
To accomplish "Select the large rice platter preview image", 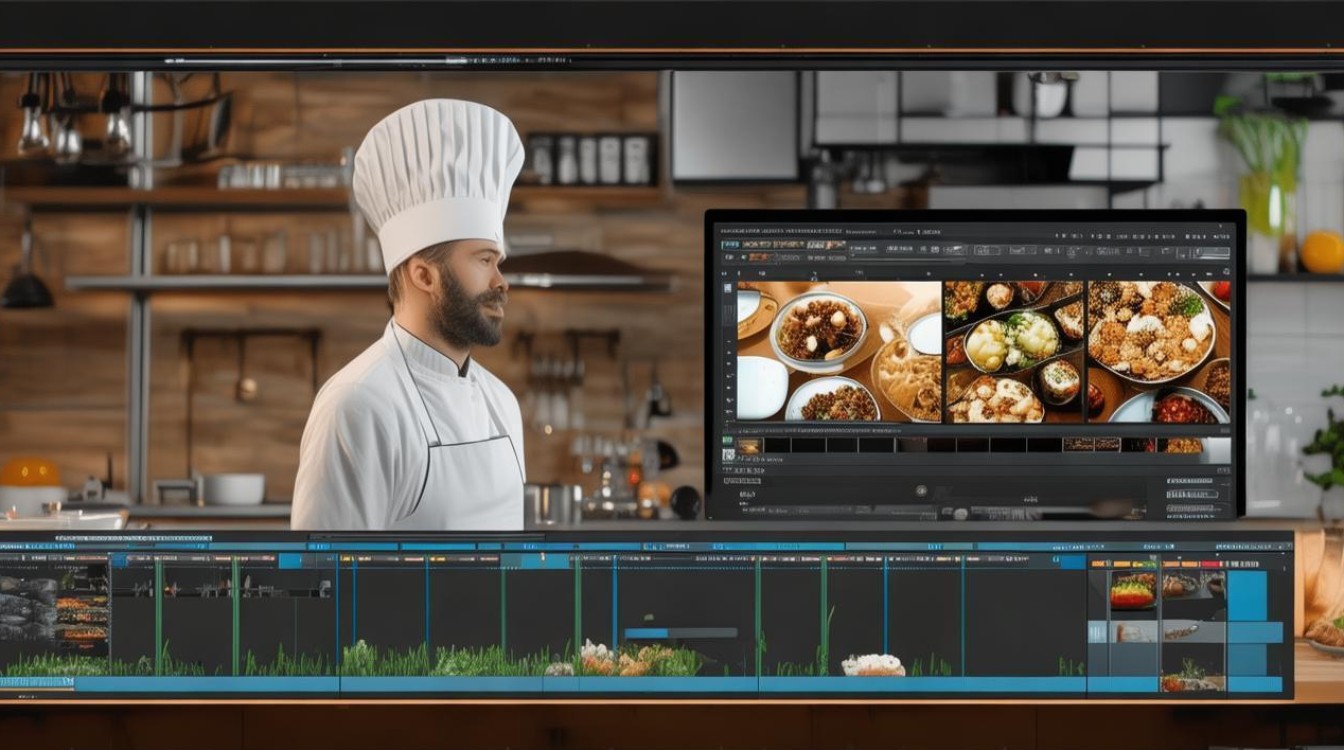I will (x=1158, y=351).
